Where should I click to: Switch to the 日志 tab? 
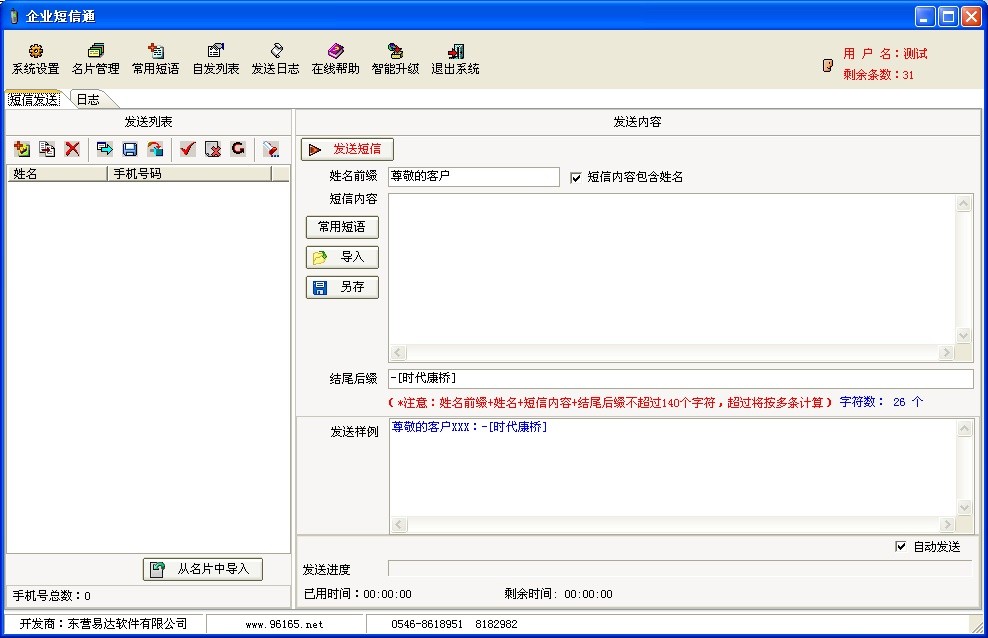point(88,100)
